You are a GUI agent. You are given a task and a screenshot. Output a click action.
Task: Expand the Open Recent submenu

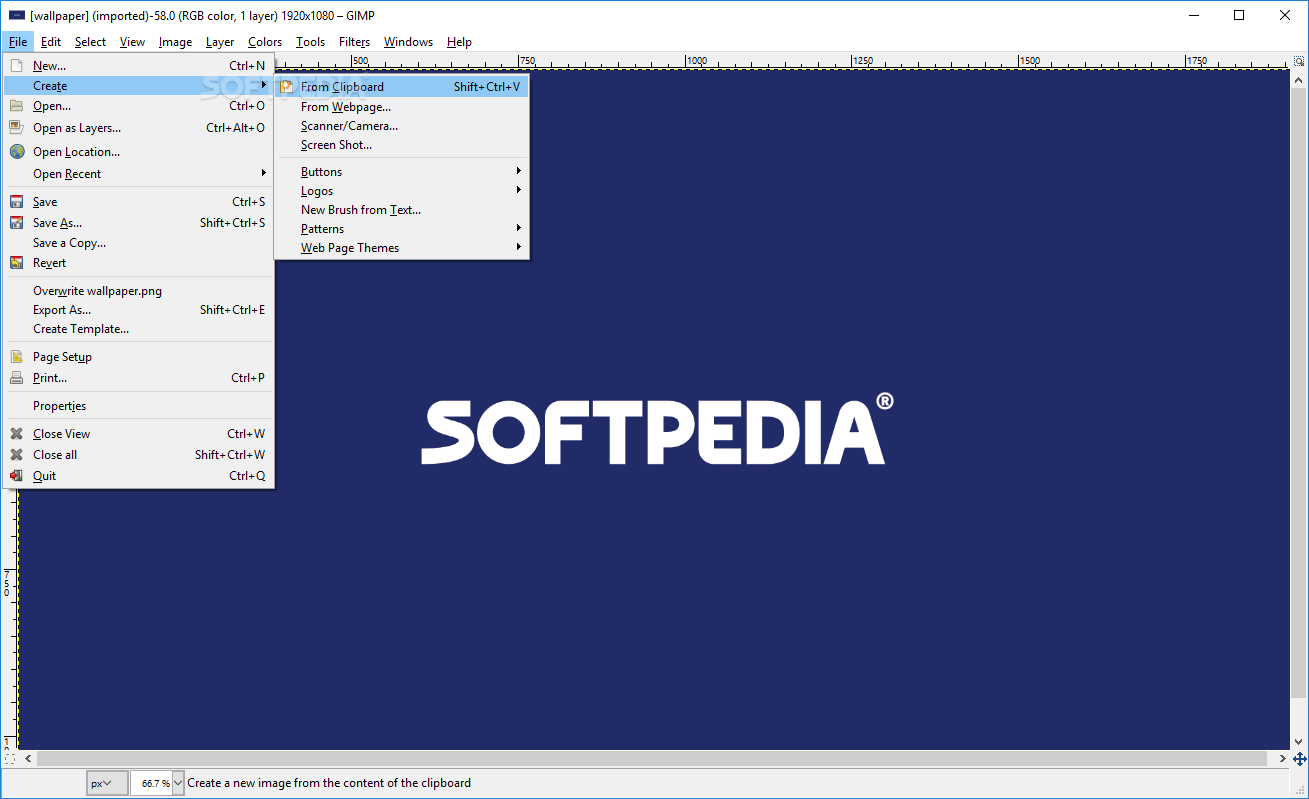pyautogui.click(x=67, y=173)
